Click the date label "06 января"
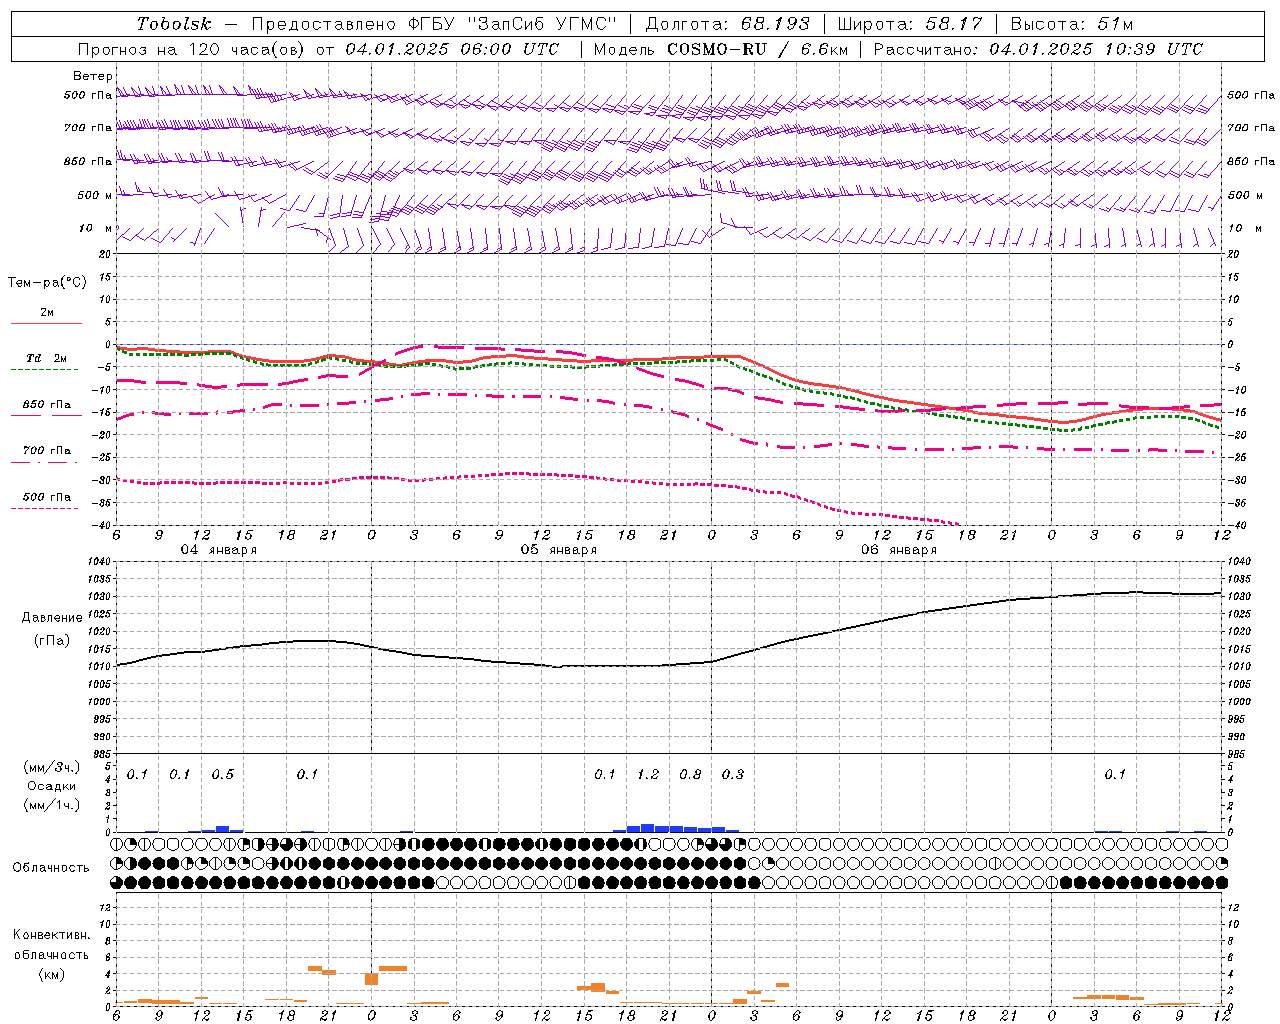The image size is (1280, 1024). coord(898,550)
